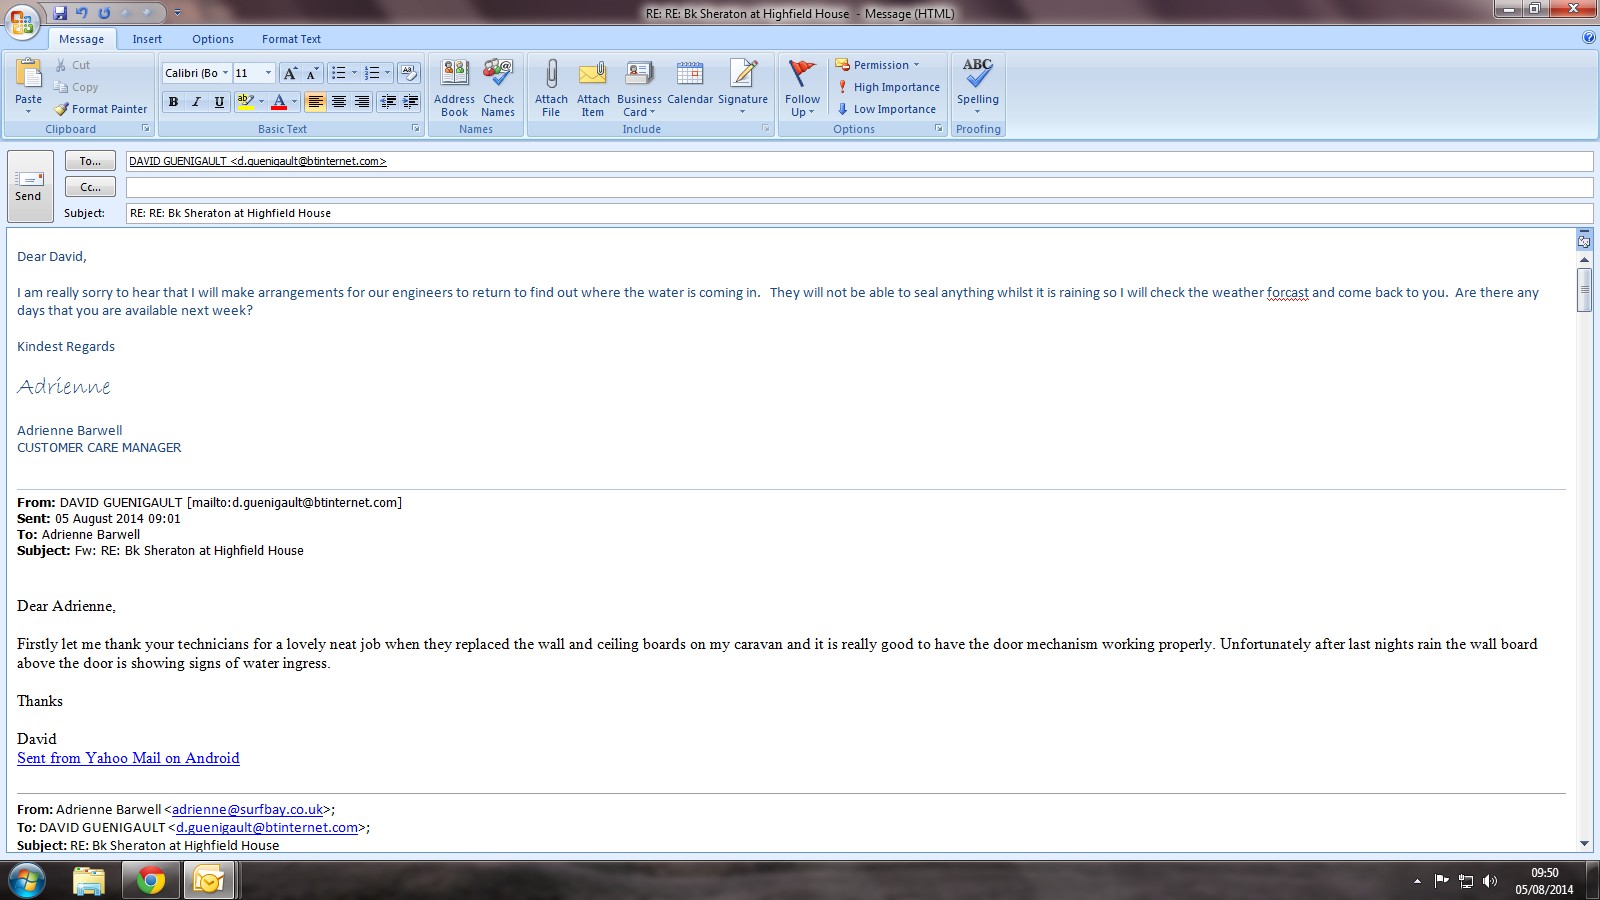Viewport: 1600px width, 900px height.
Task: Switch to the Format Text ribbon tab
Action: click(291, 39)
